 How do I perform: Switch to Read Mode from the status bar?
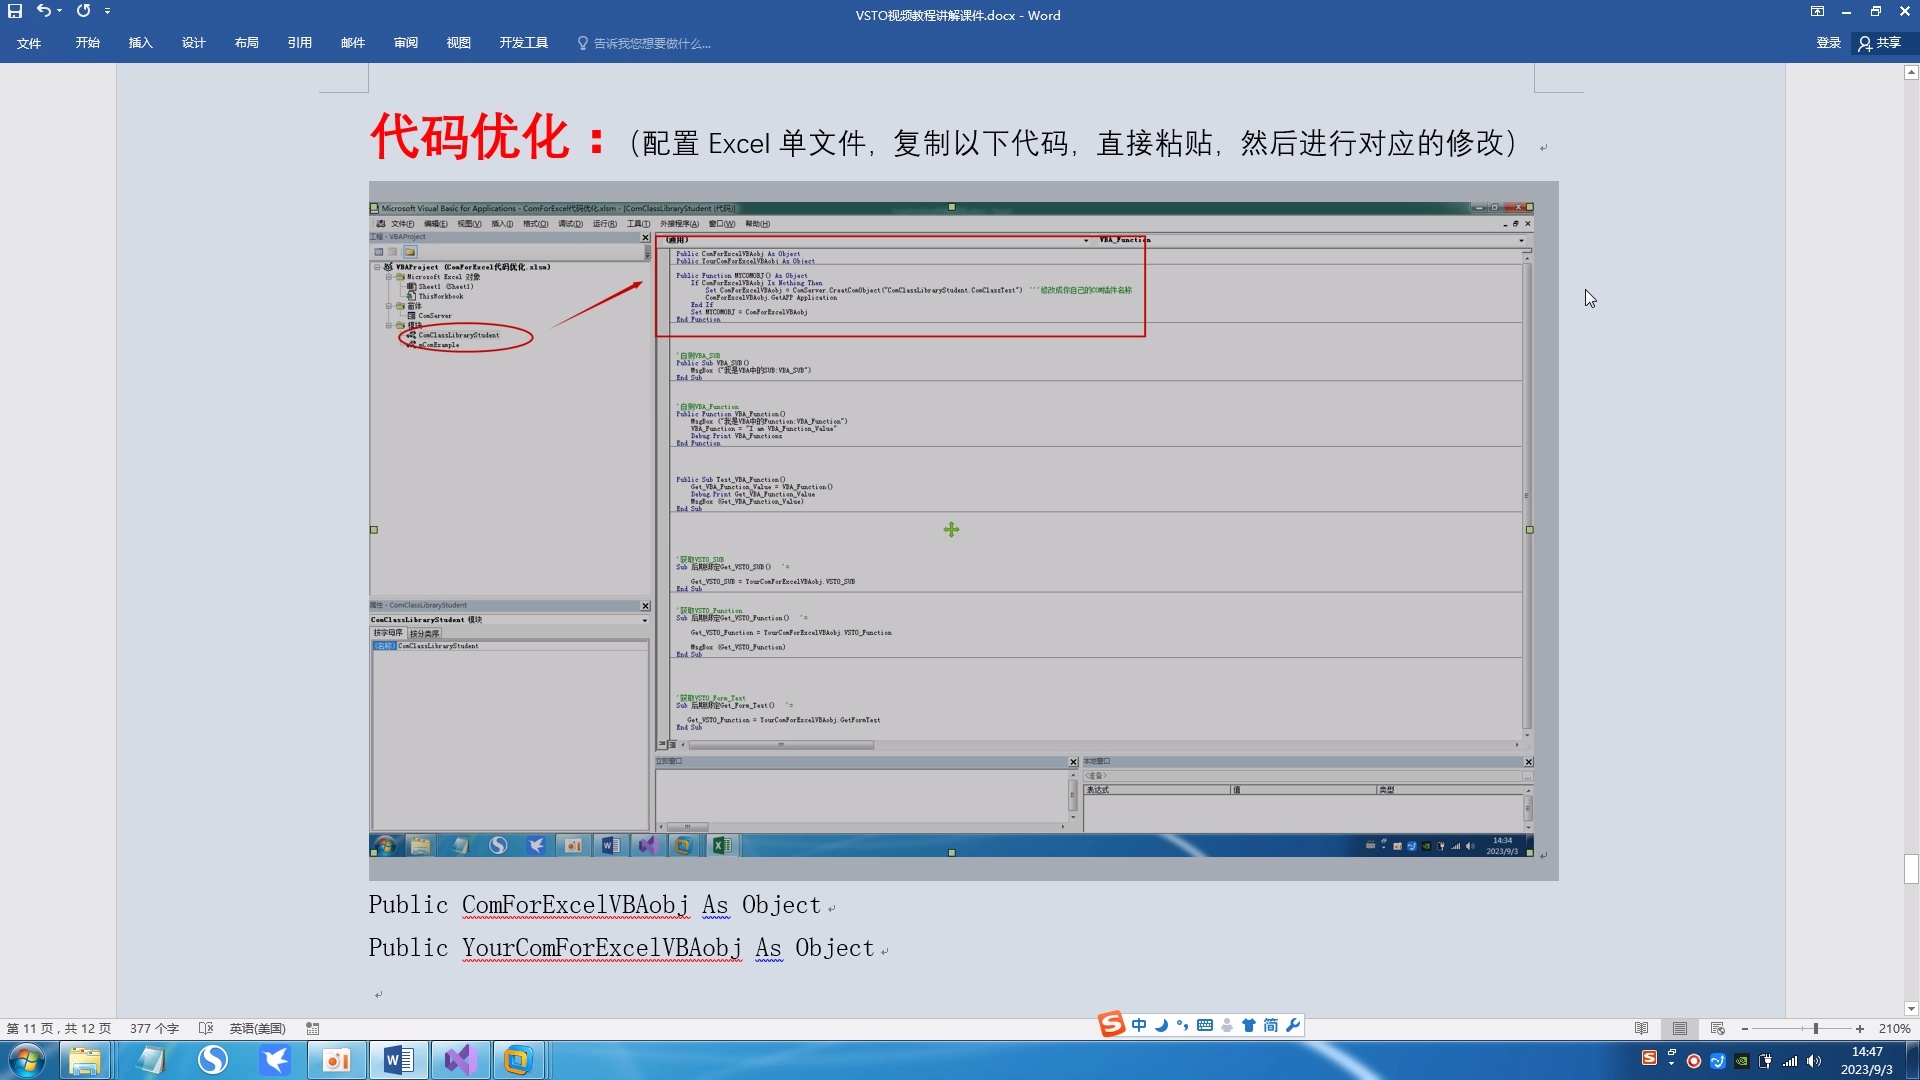pyautogui.click(x=1642, y=1028)
